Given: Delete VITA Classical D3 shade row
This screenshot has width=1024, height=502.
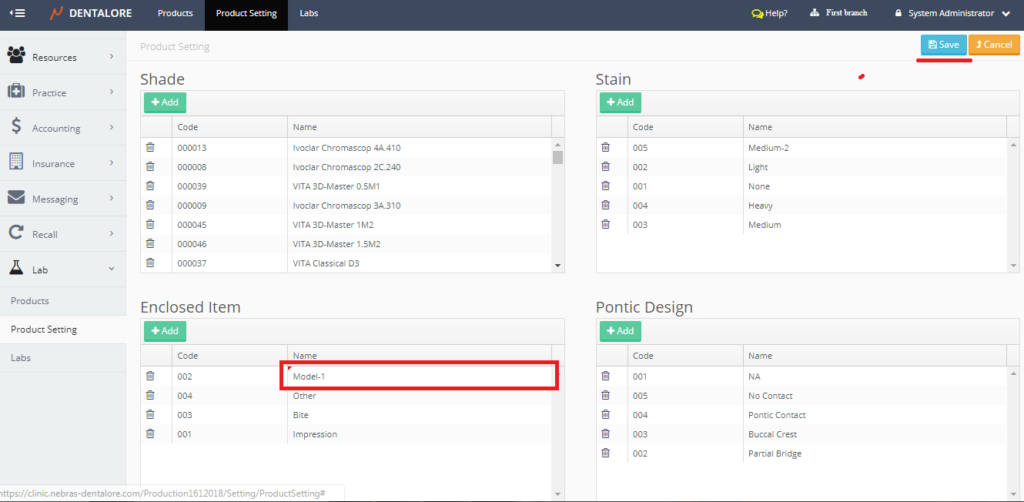Looking at the screenshot, I should pyautogui.click(x=151, y=263).
